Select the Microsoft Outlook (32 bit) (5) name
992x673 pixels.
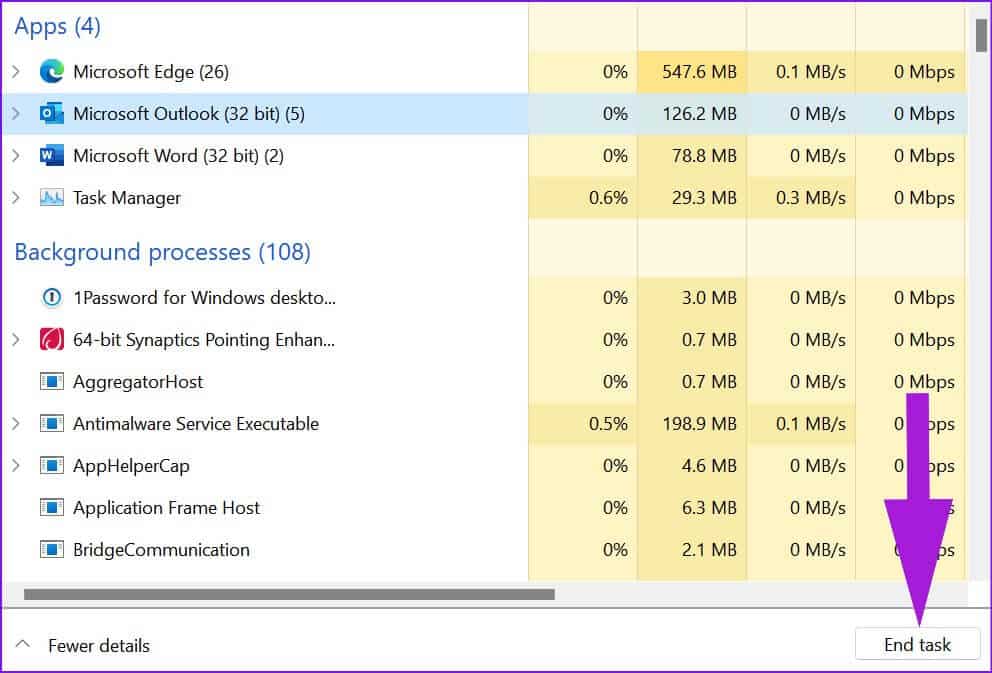click(189, 114)
